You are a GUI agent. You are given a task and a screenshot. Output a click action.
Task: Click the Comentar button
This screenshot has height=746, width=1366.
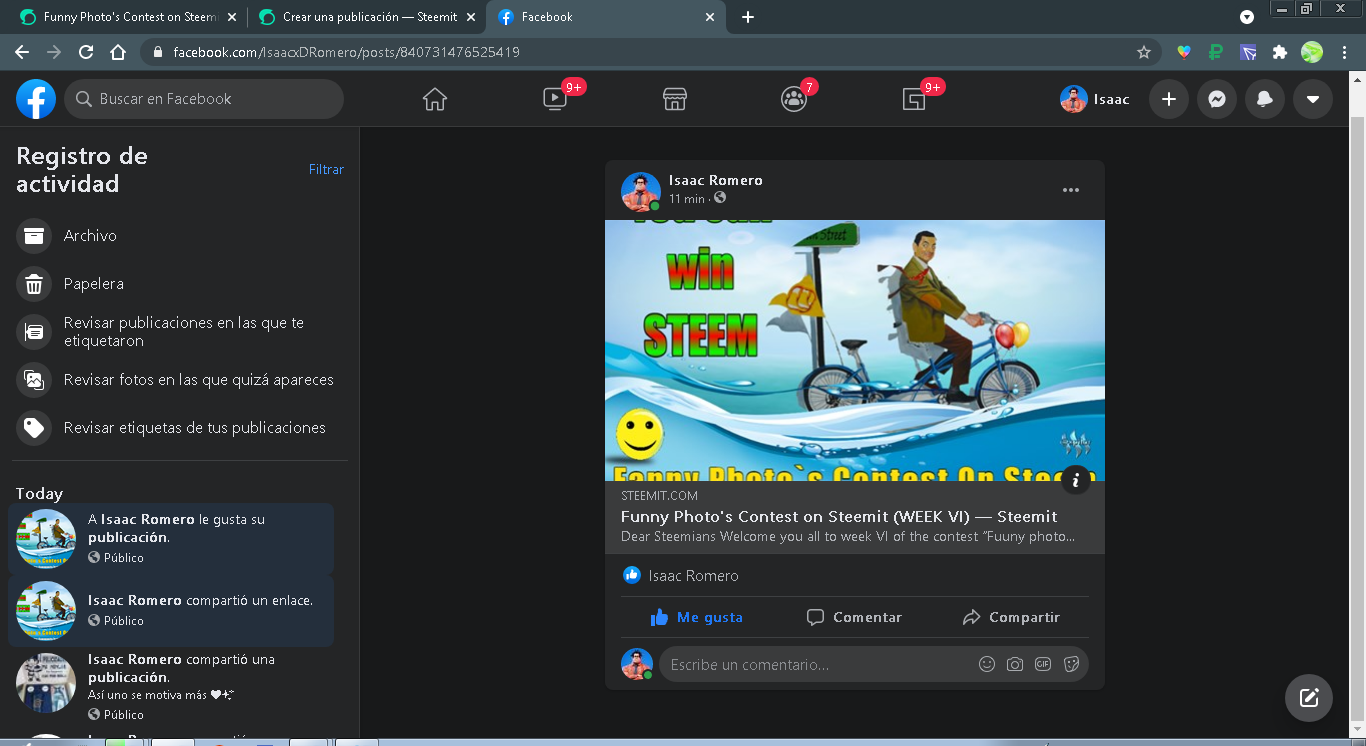[855, 618]
